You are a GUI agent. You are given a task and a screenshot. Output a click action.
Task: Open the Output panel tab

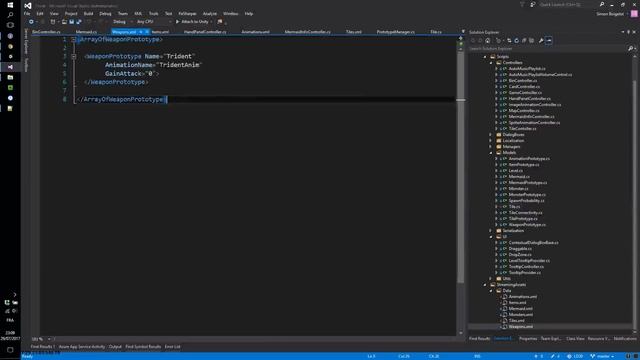point(115,347)
